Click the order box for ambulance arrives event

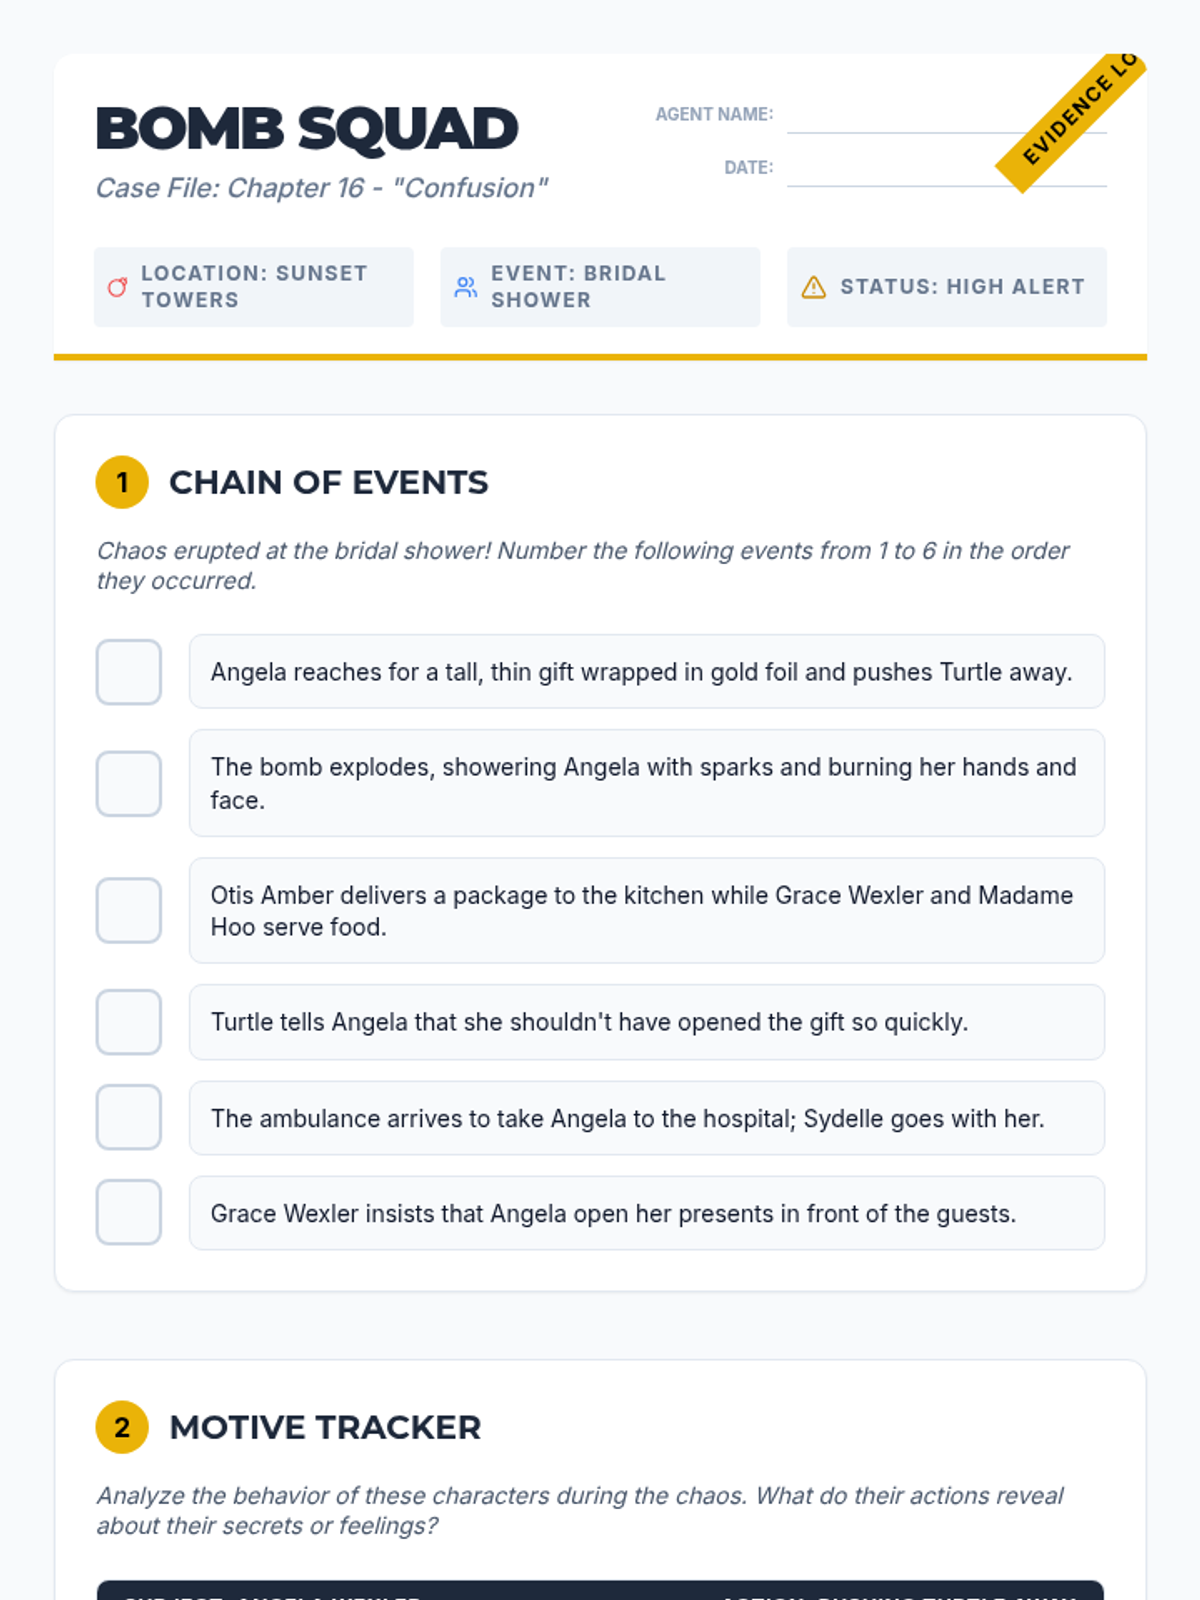click(x=129, y=1117)
